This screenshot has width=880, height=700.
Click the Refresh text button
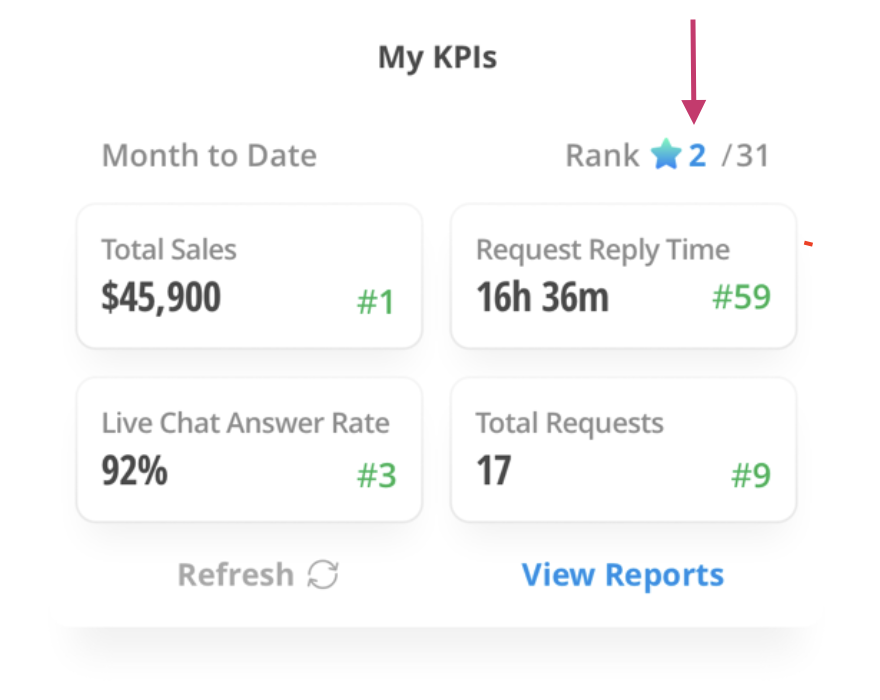[236, 575]
